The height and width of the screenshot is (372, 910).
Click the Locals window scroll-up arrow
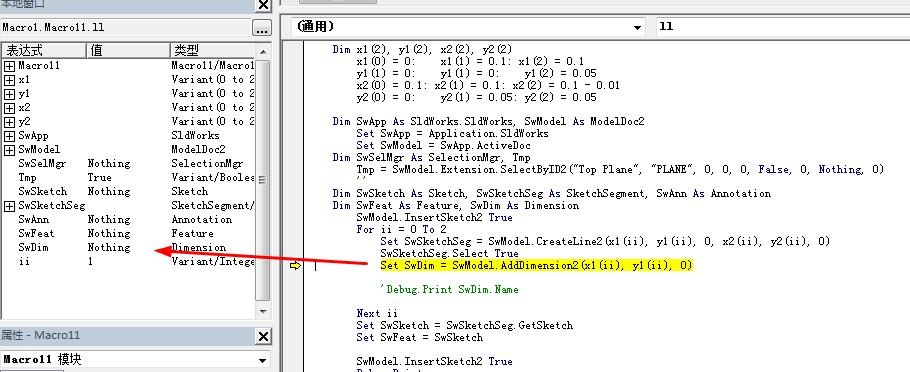pos(263,51)
